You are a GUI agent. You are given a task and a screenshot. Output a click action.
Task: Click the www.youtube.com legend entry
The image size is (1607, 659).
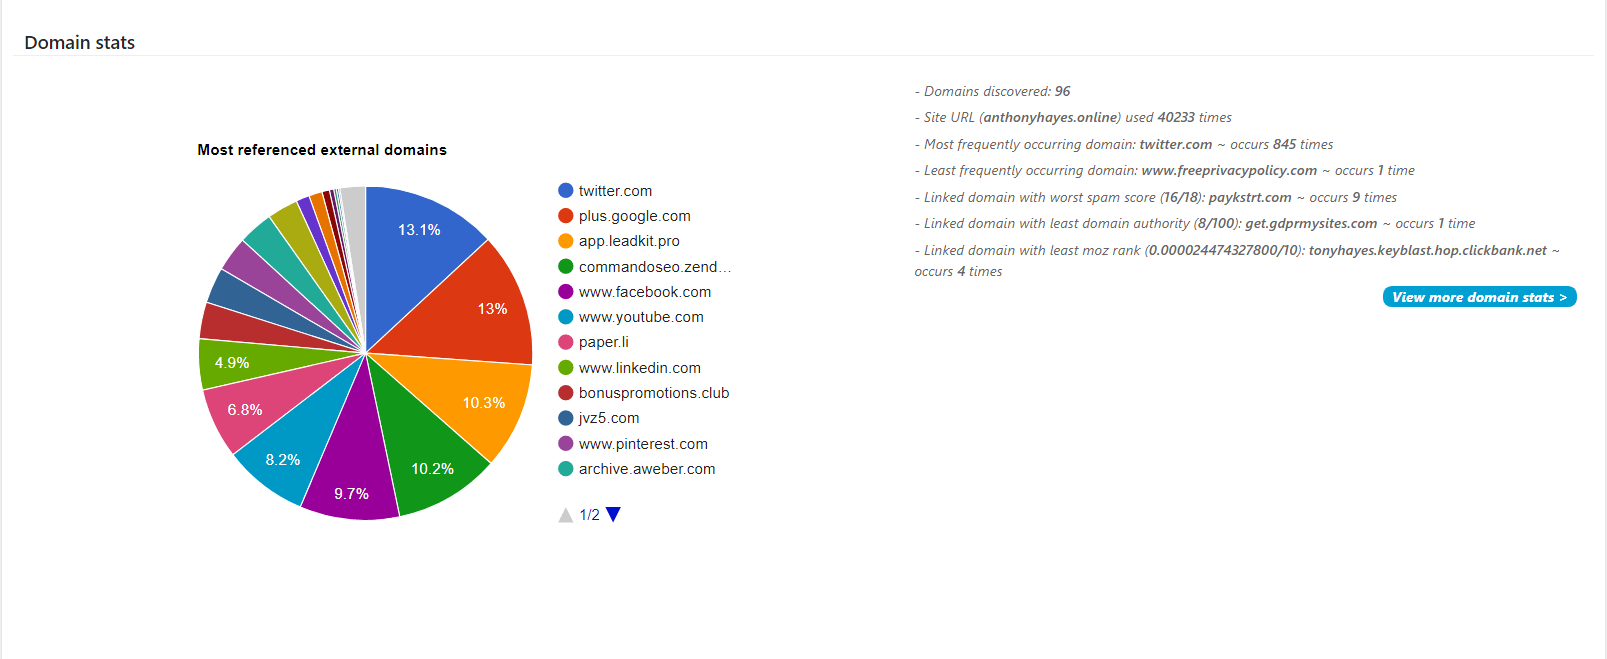tap(631, 317)
